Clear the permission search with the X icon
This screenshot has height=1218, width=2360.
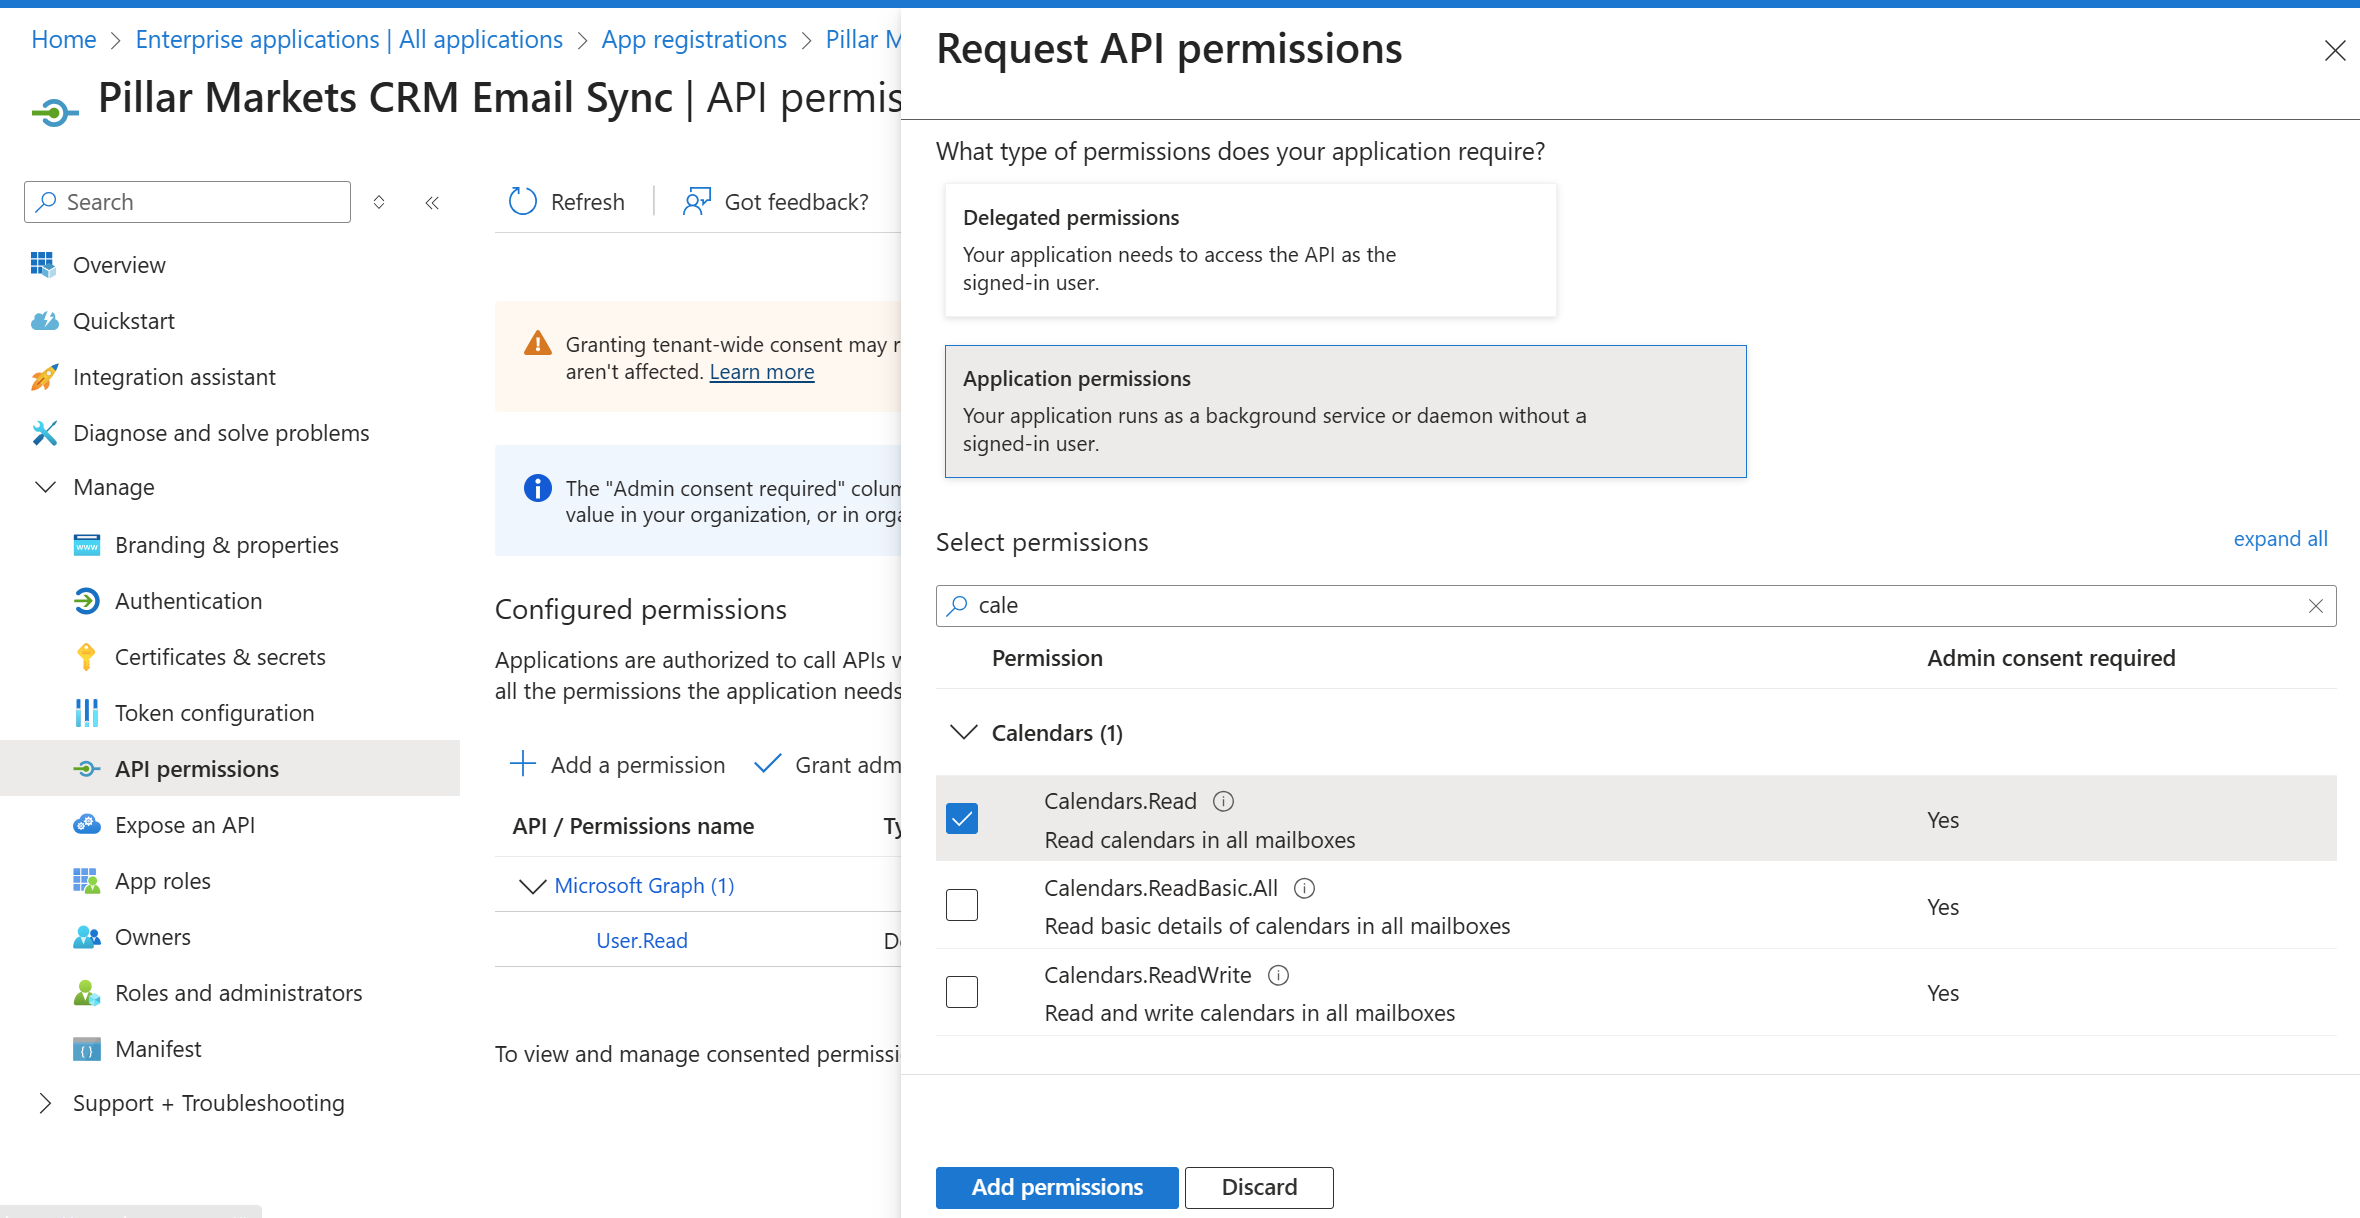[2317, 606]
